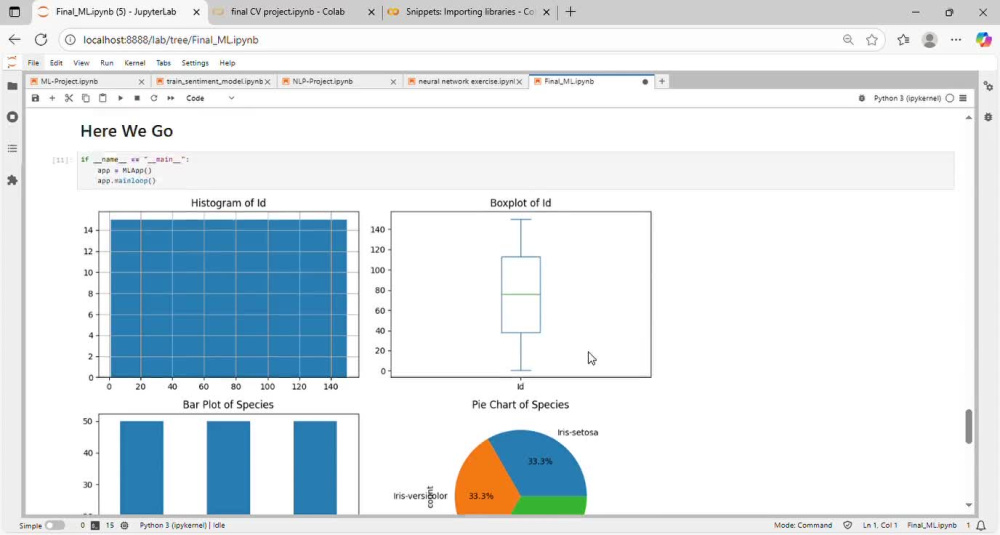Switch to the train_sentiment_model.ipynb tab

pyautogui.click(x=214, y=82)
